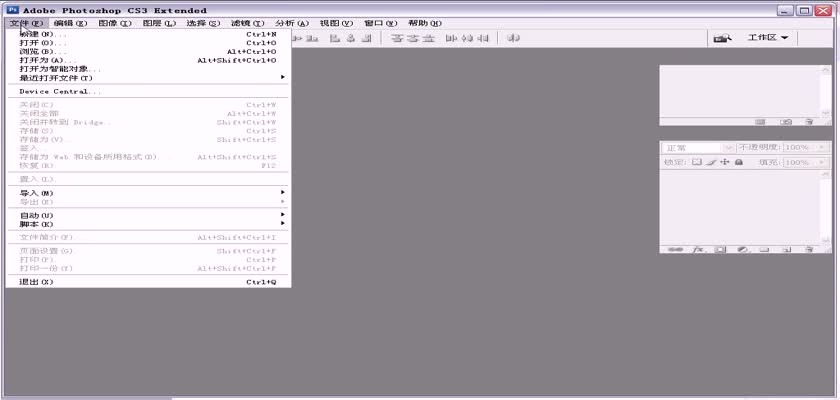The image size is (840, 400).
Task: Open the 图层(L) menu
Action: pos(159,23)
